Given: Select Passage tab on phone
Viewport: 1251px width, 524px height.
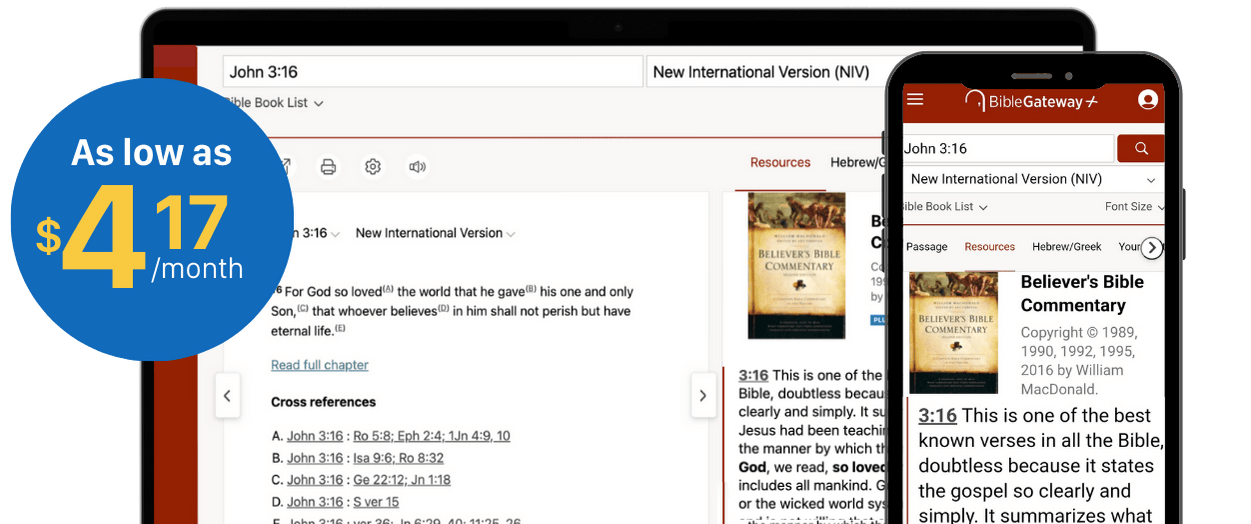Looking at the screenshot, I should tap(927, 247).
